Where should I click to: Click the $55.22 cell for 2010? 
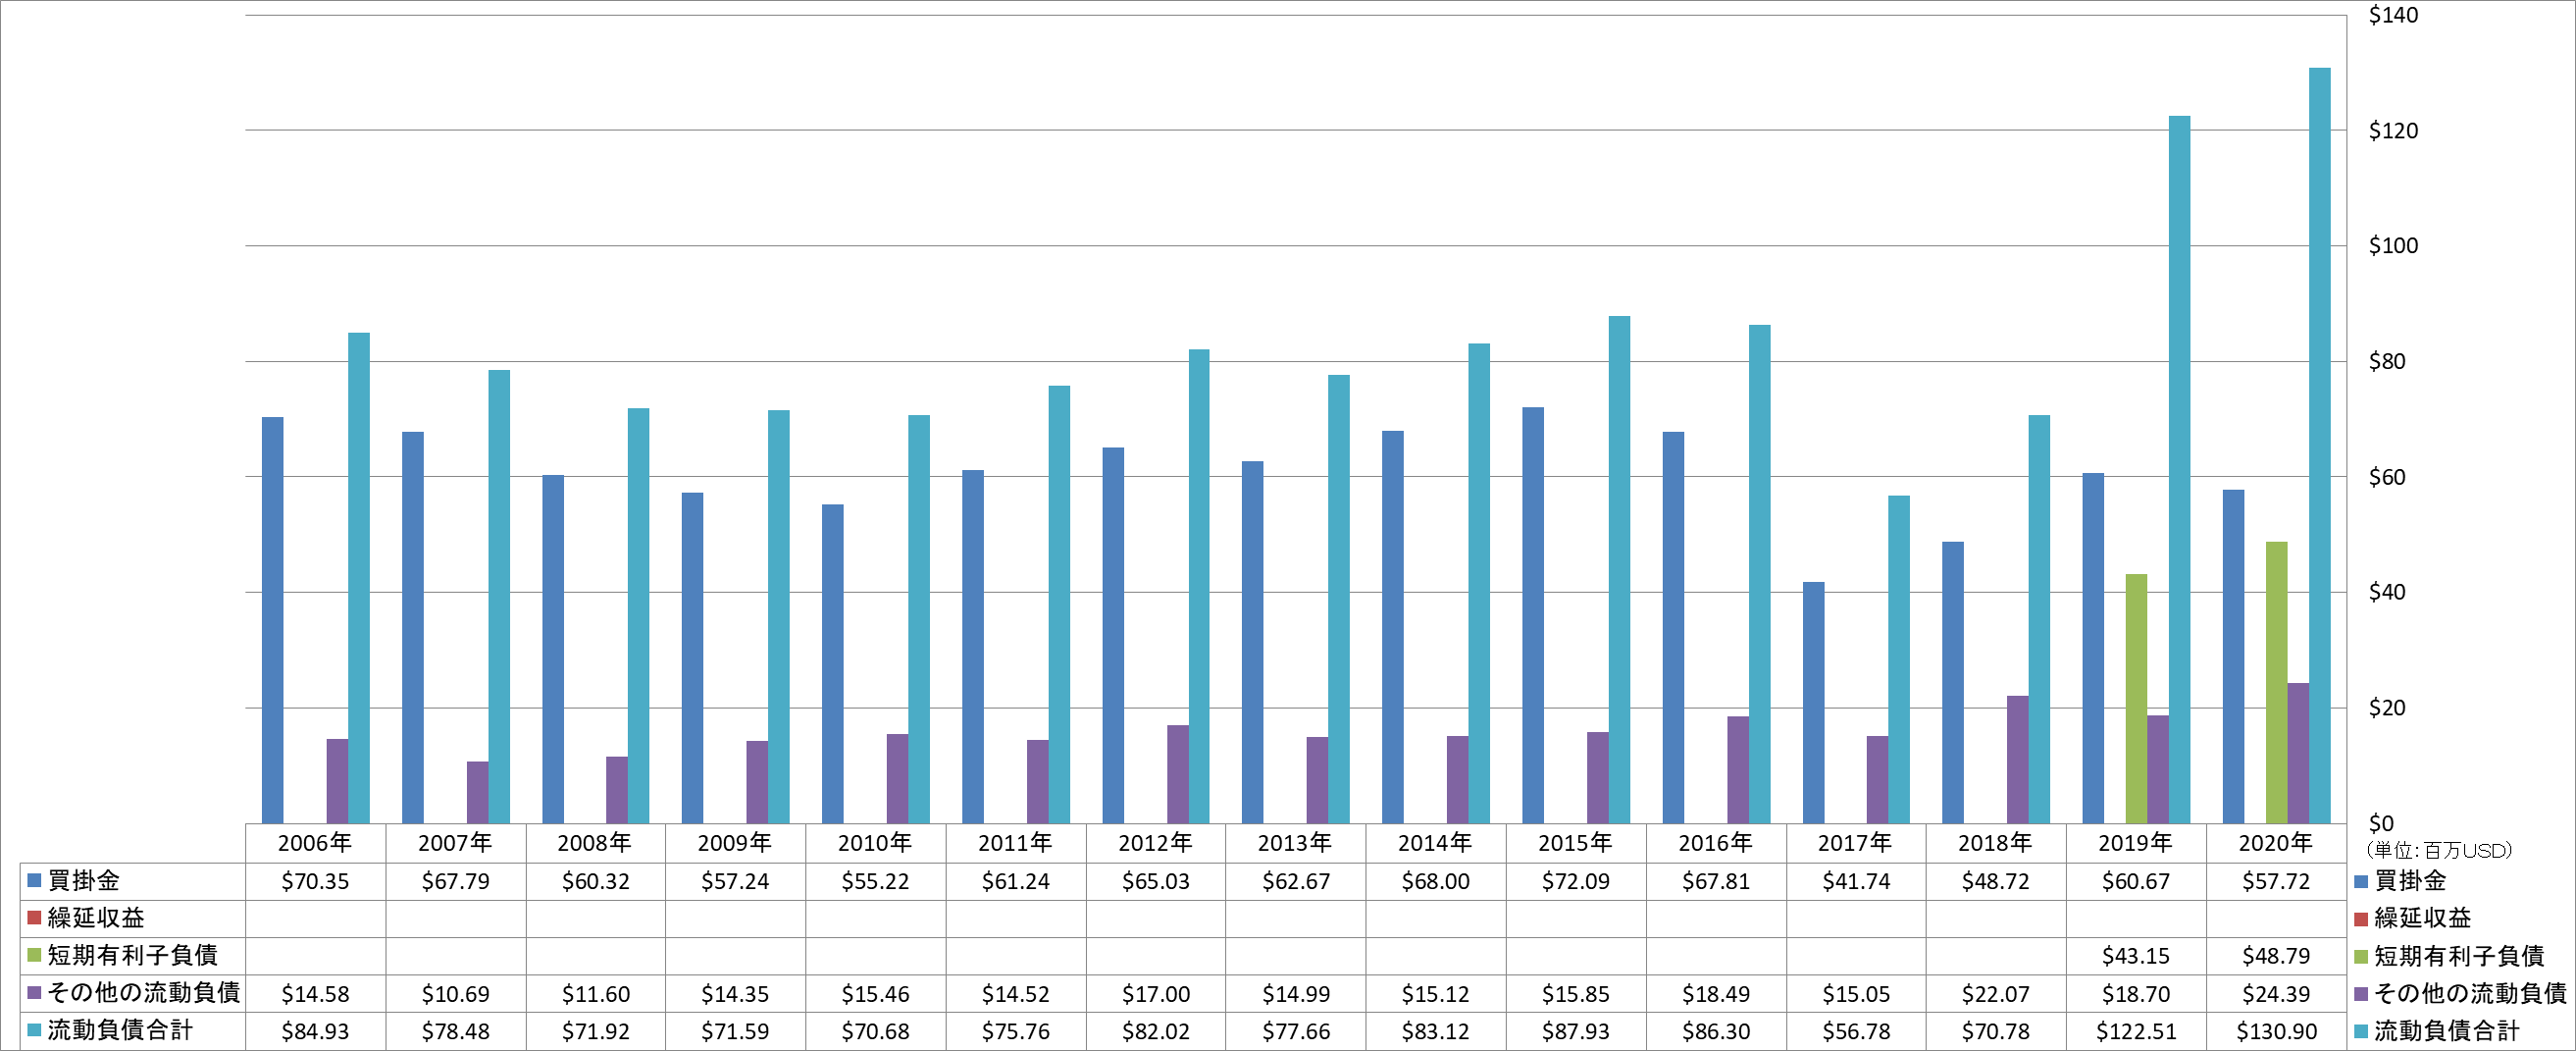[x=875, y=881]
